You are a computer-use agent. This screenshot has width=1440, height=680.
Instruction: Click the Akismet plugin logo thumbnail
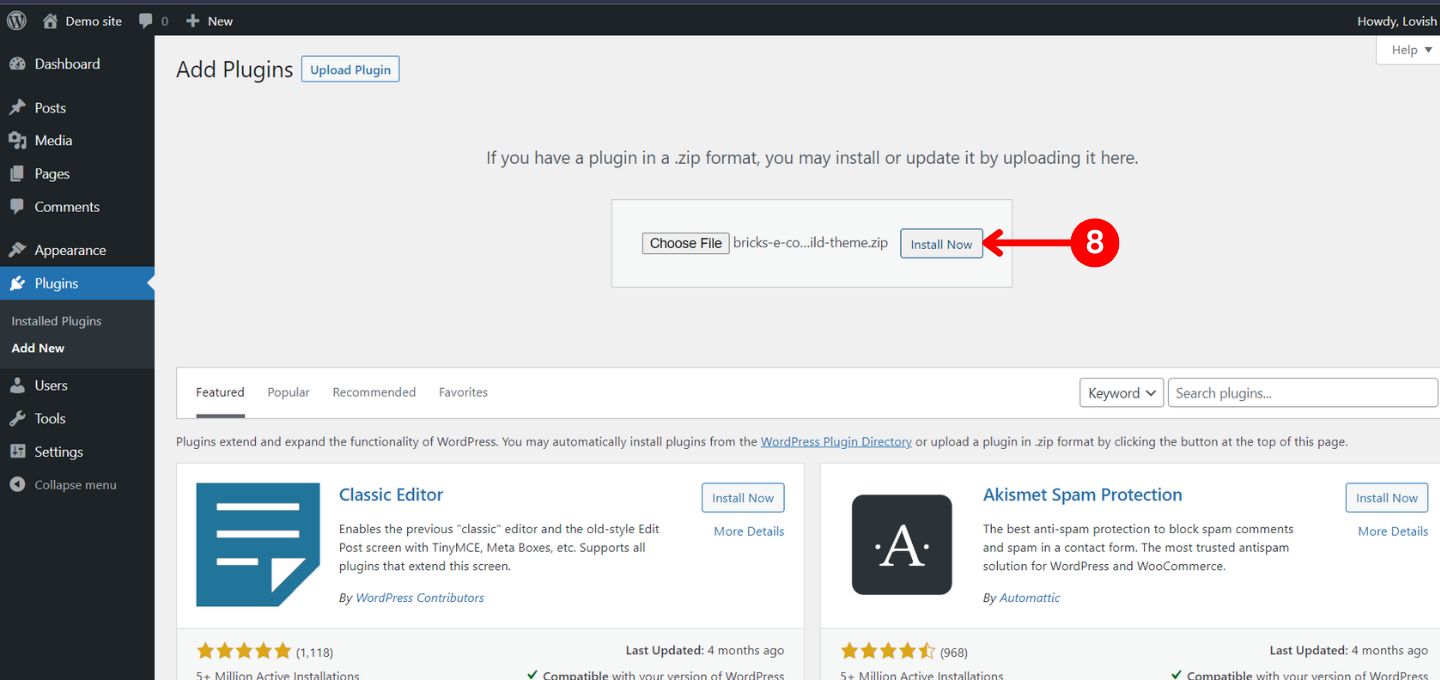(902, 545)
